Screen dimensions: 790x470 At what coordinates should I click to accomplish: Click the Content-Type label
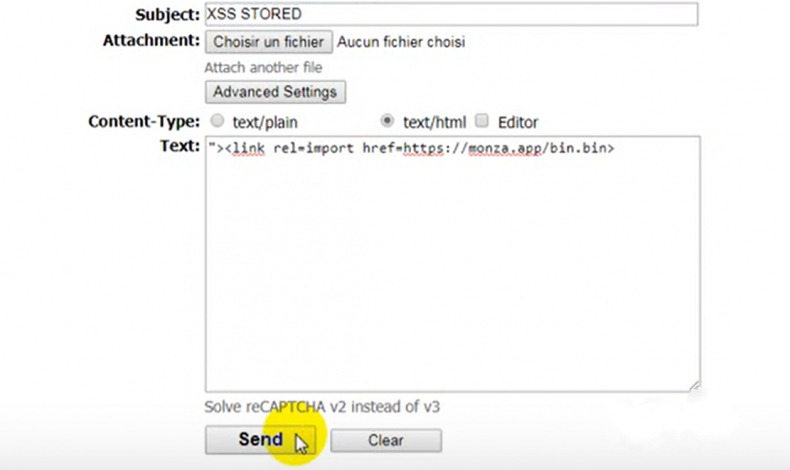point(144,121)
